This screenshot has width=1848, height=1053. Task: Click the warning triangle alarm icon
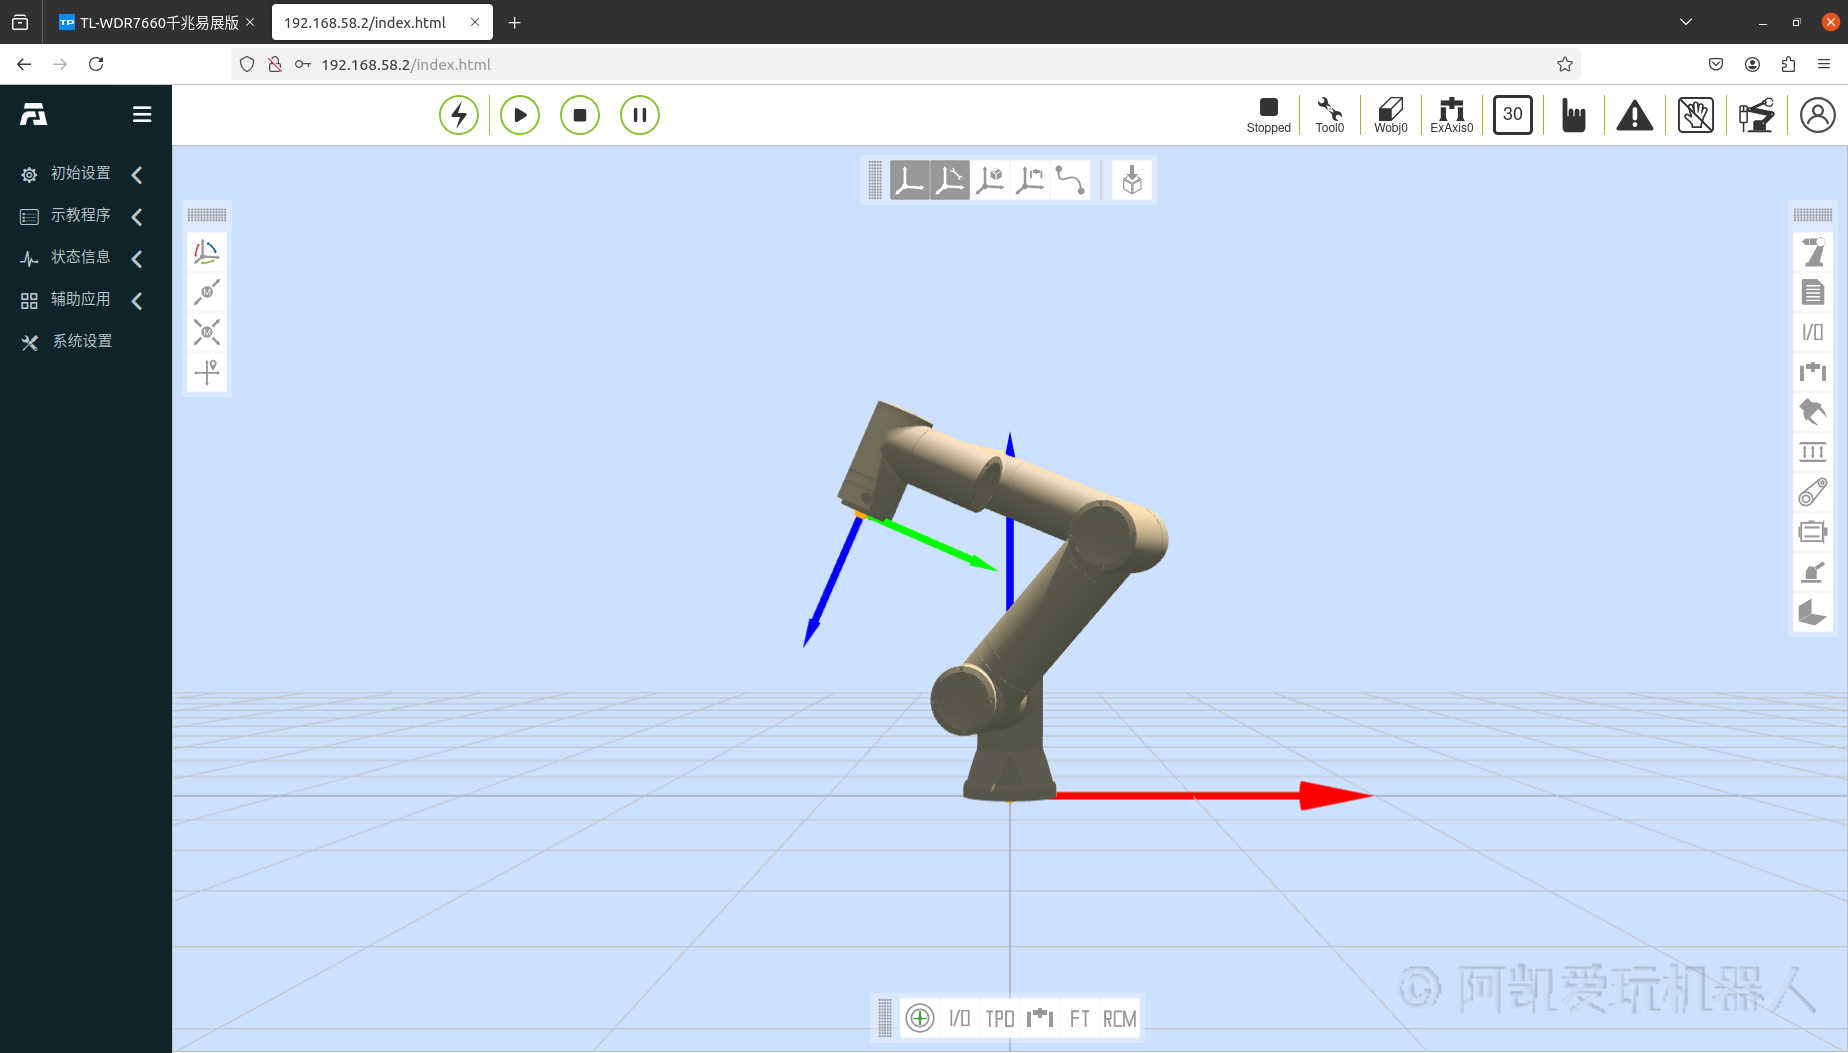1634,116
